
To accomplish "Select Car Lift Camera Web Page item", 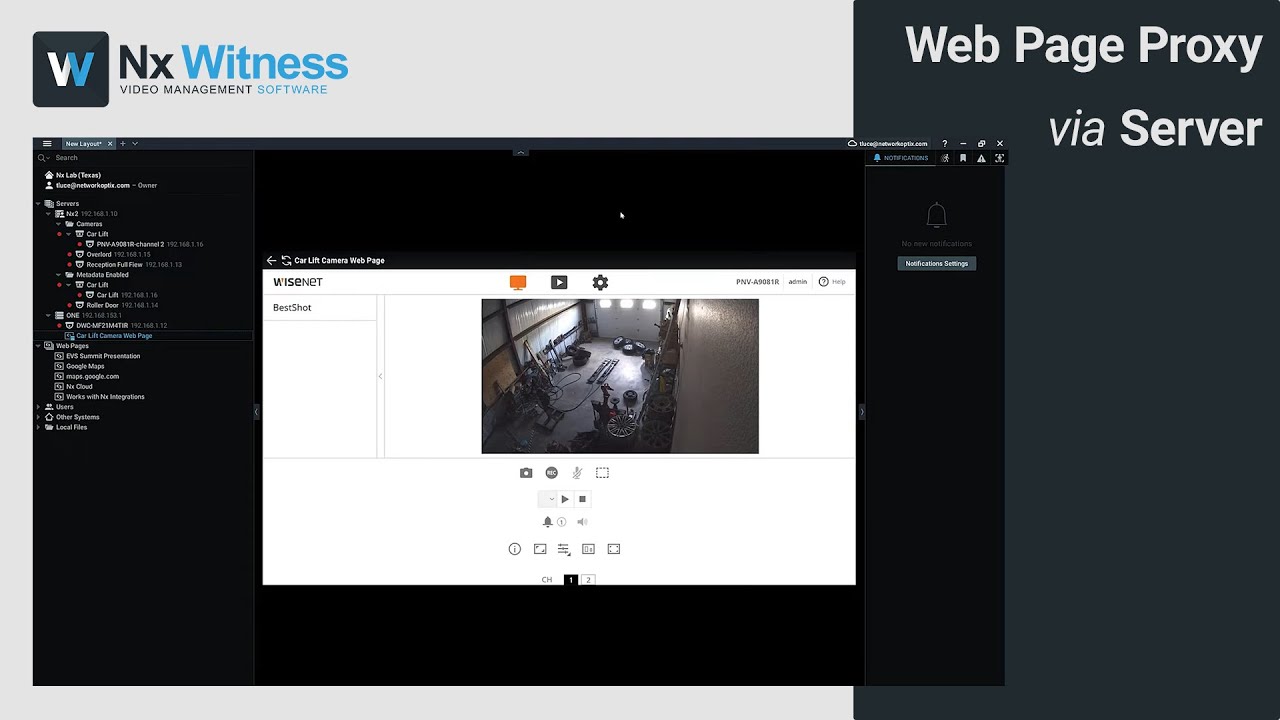I will point(108,336).
